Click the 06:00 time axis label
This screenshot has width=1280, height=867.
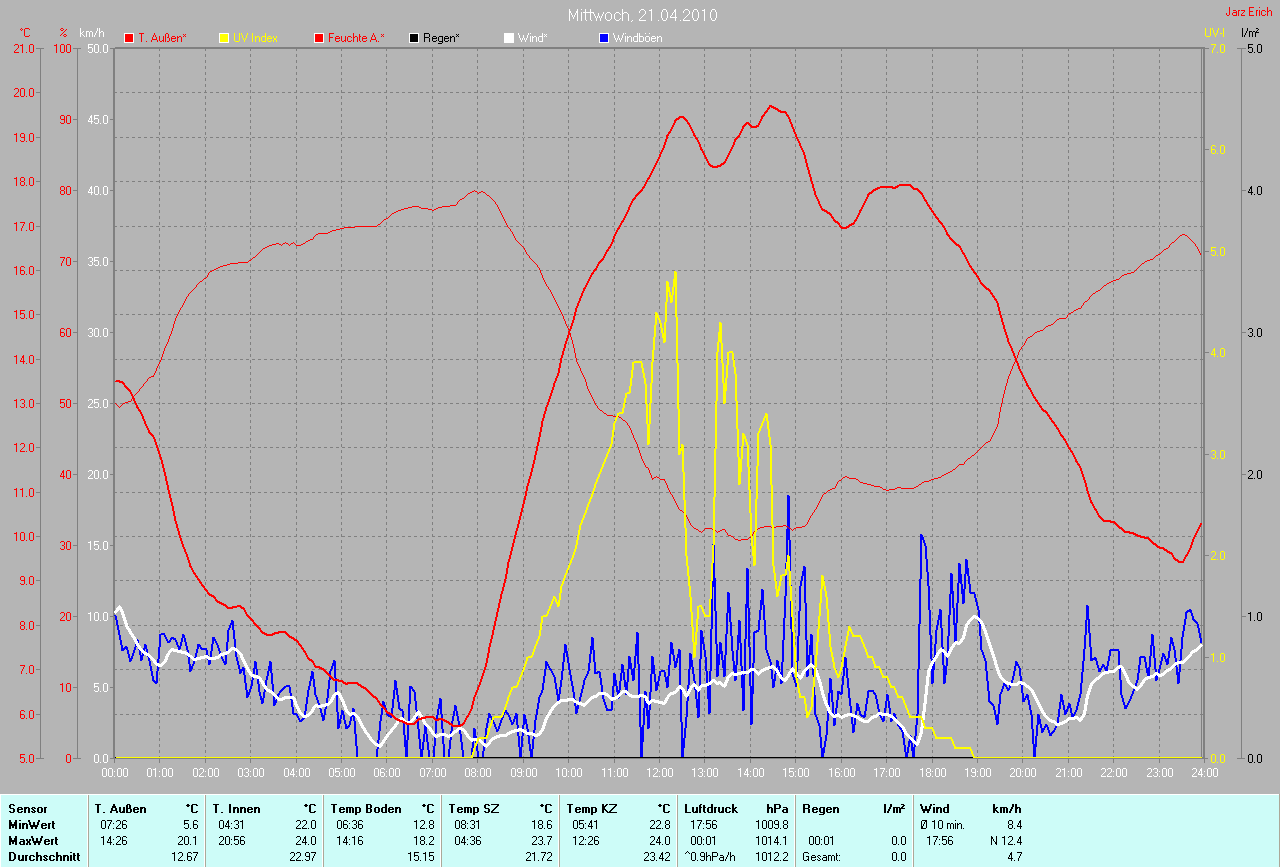tap(387, 772)
